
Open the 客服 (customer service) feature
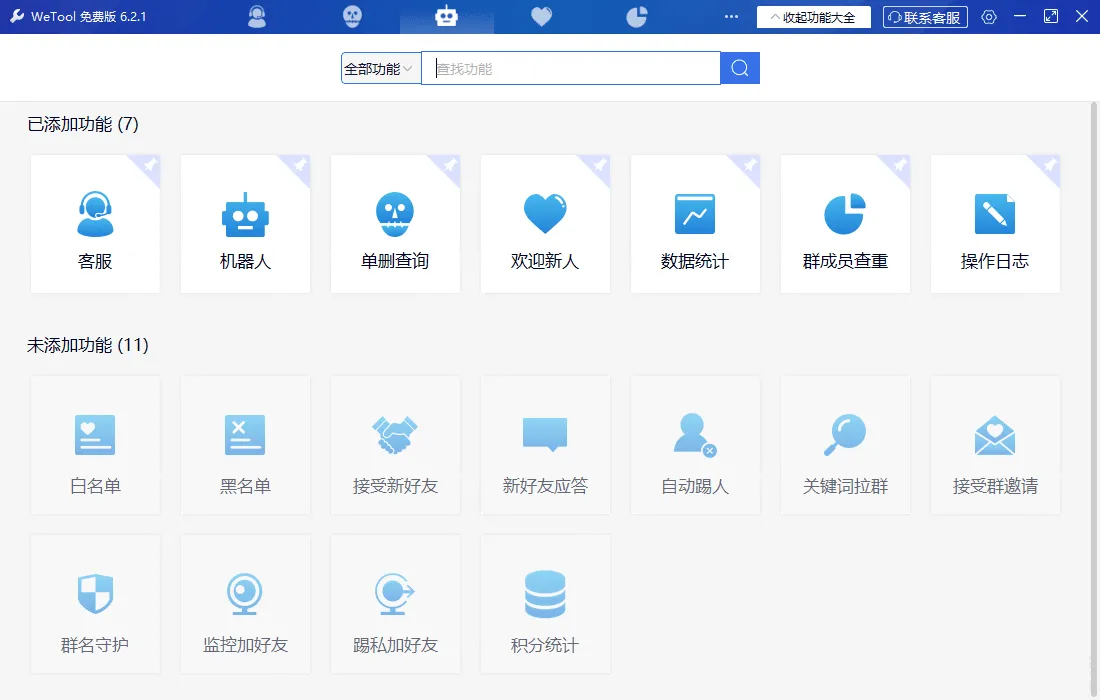(95, 222)
